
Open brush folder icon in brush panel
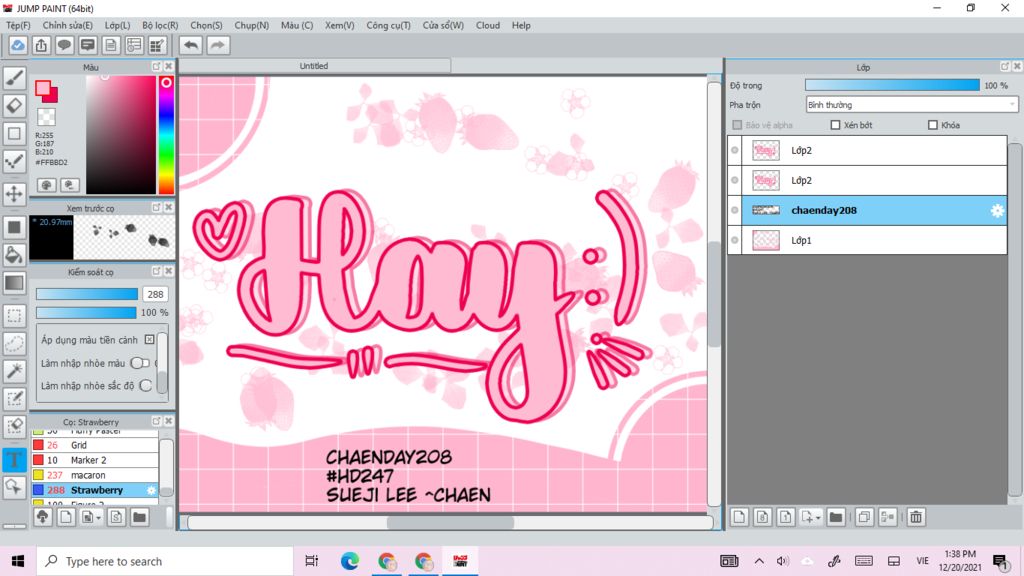[139, 517]
